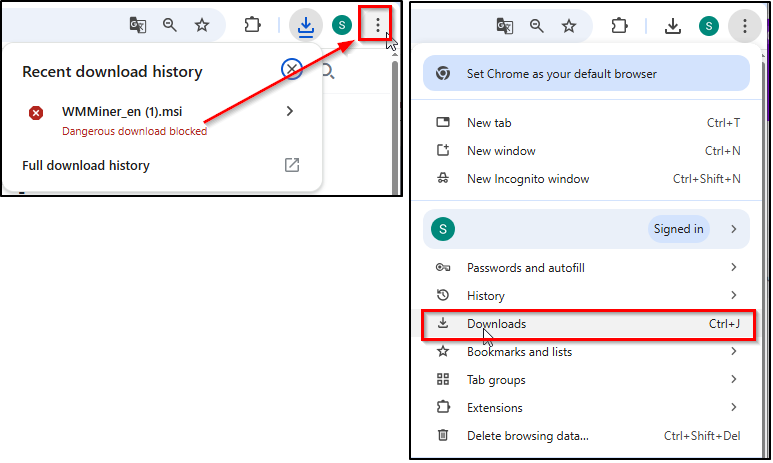The image size is (773, 463).
Task: Click the key icon beside Passwords and autofill
Action: [x=443, y=267]
